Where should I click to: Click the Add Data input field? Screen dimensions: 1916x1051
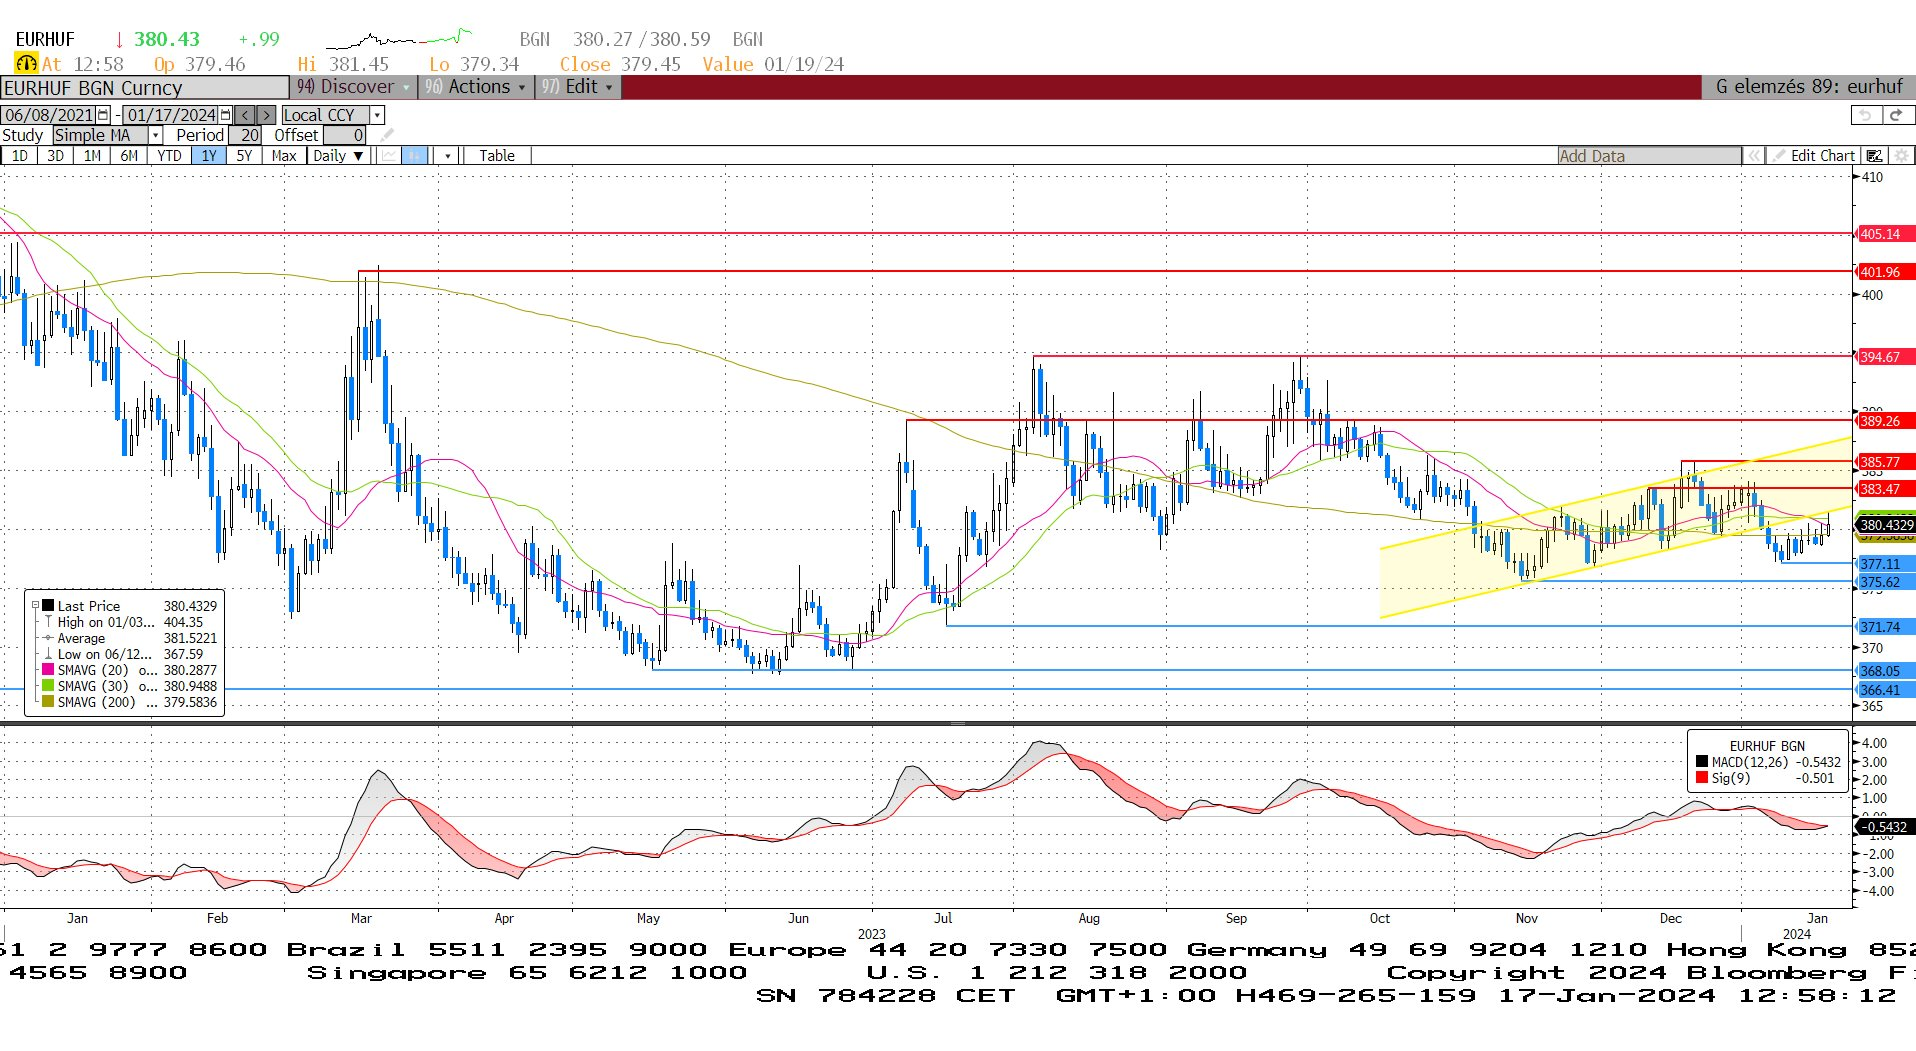coord(1649,156)
